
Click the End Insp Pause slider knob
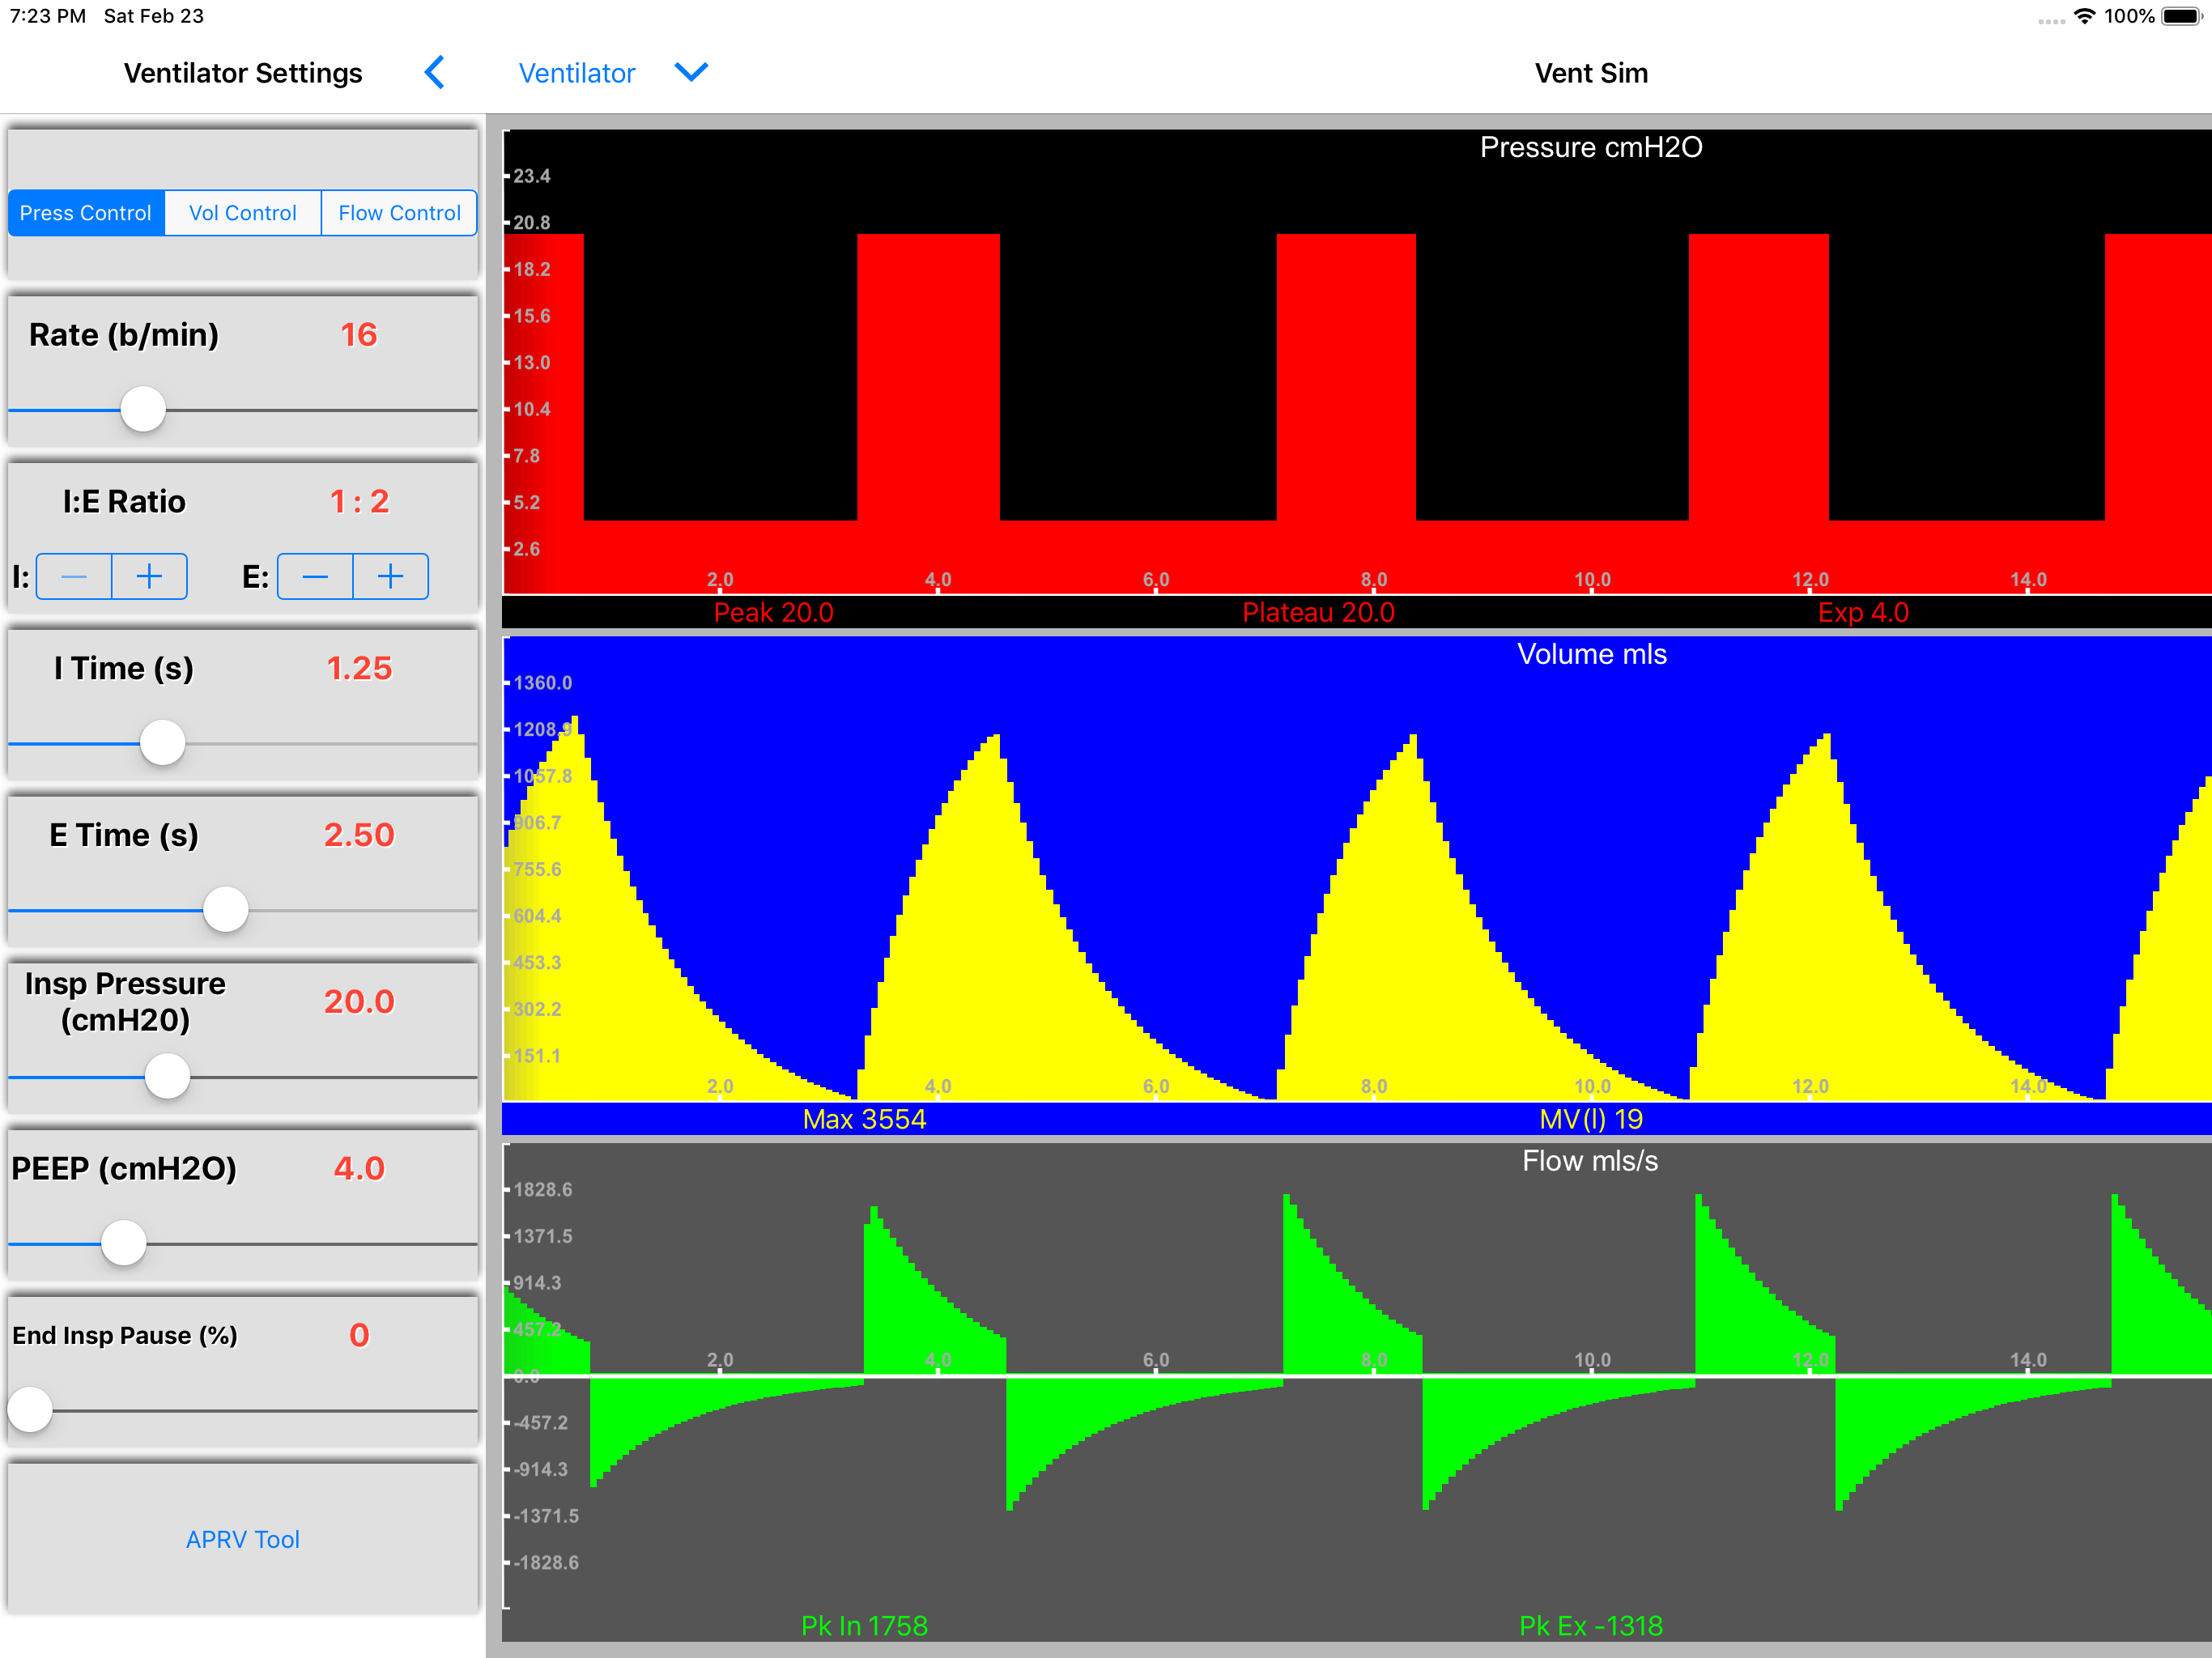pos(30,1410)
